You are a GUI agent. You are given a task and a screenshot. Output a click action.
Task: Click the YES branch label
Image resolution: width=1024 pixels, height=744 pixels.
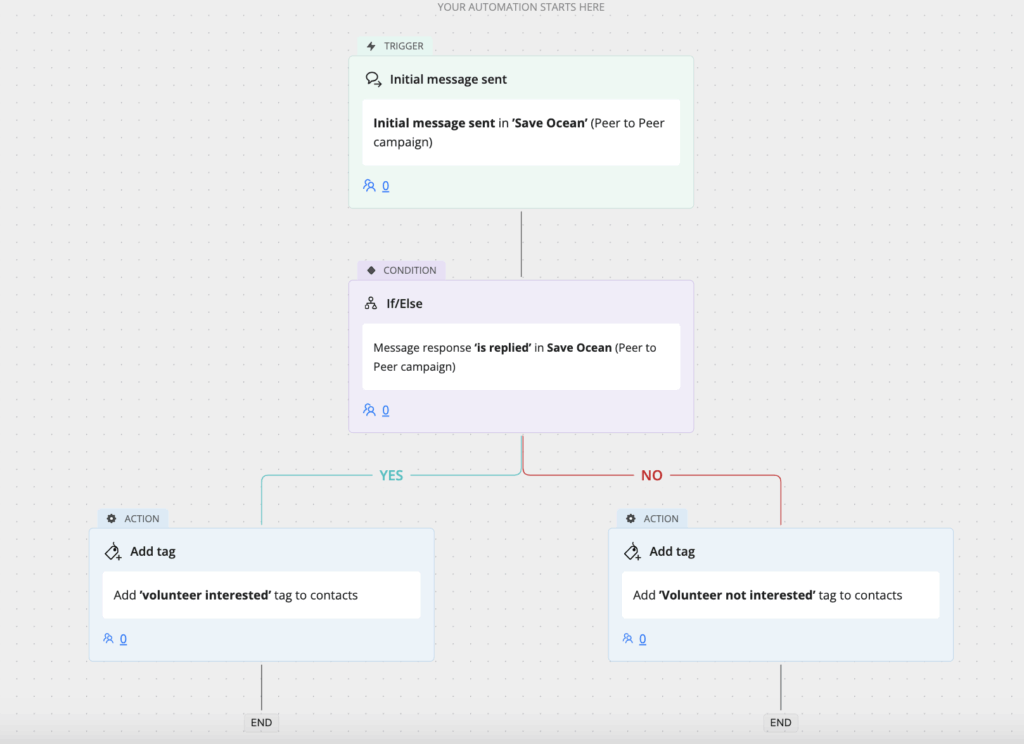coord(391,476)
